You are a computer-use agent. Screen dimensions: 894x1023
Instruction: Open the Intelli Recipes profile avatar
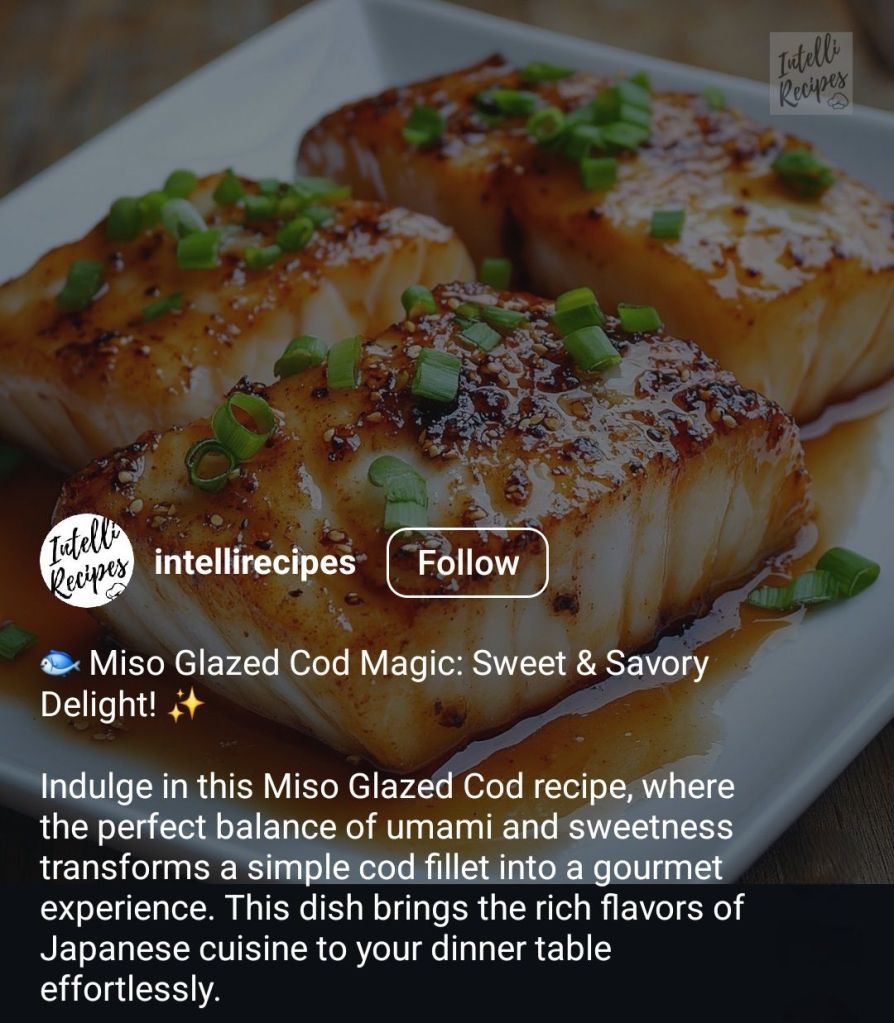(87, 561)
